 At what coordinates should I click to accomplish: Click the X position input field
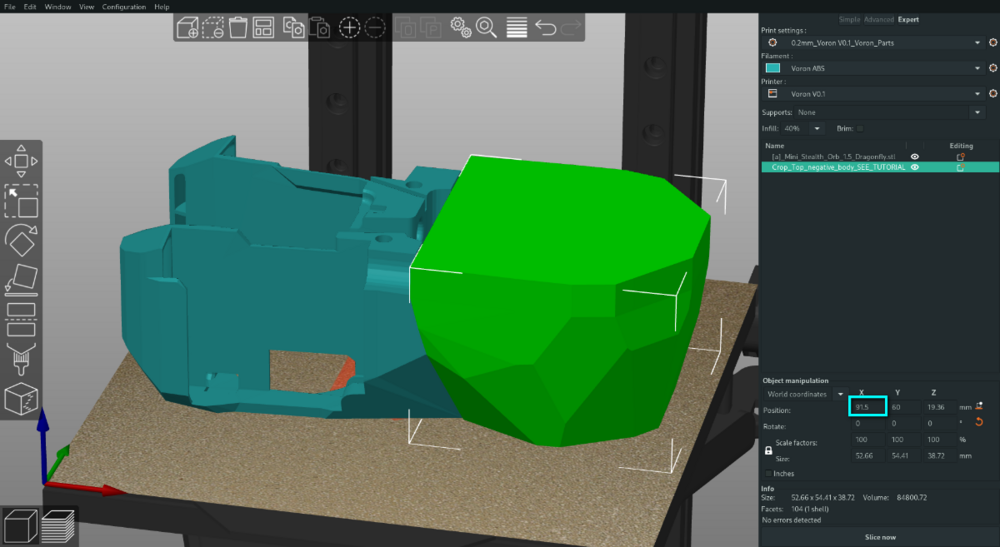867,406
